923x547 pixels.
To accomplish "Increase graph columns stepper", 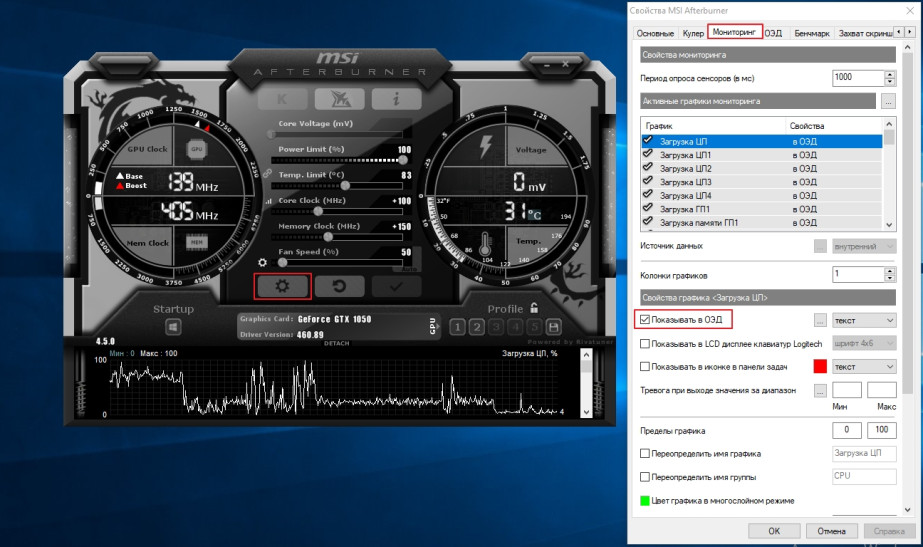I will tap(890, 270).
